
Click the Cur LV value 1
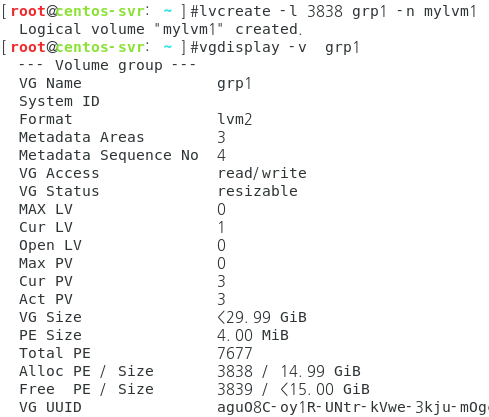point(221,227)
